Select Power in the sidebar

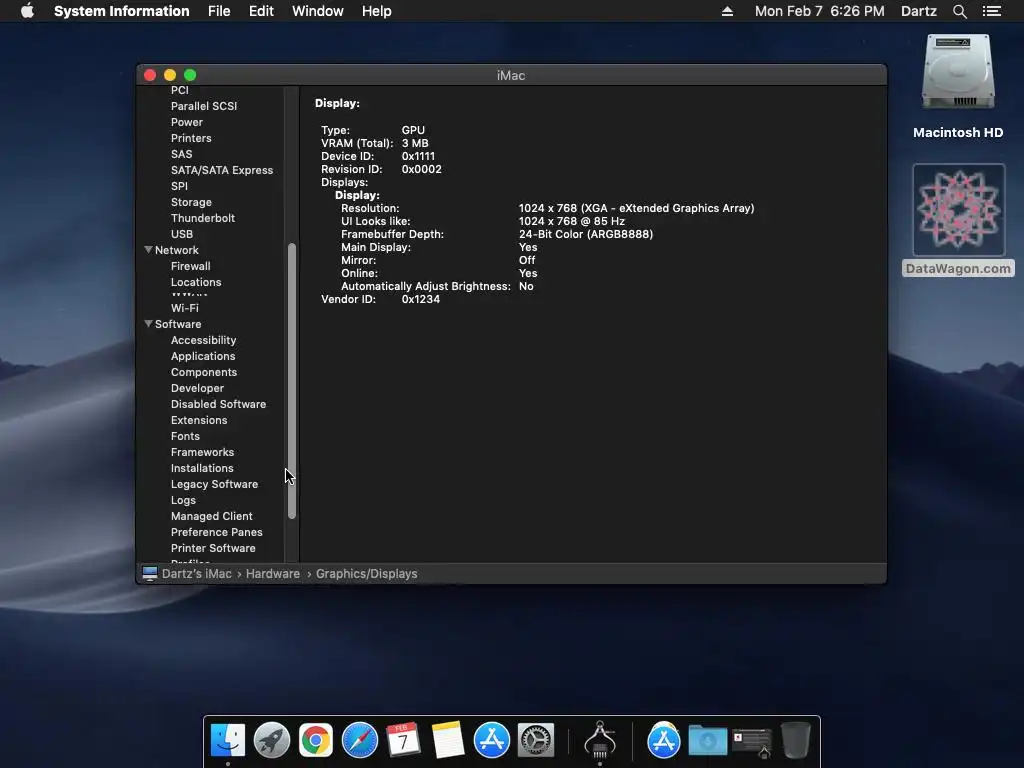187,122
